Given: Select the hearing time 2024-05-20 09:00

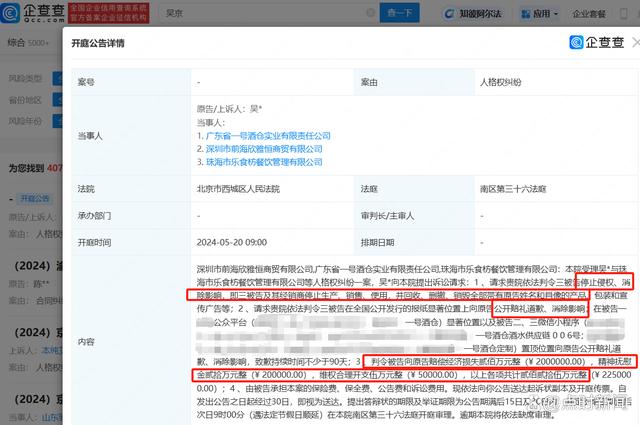Looking at the screenshot, I should click(x=232, y=243).
